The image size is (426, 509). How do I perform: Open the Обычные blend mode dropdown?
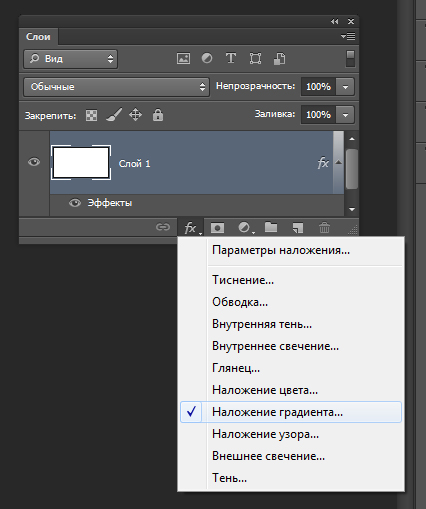point(116,87)
